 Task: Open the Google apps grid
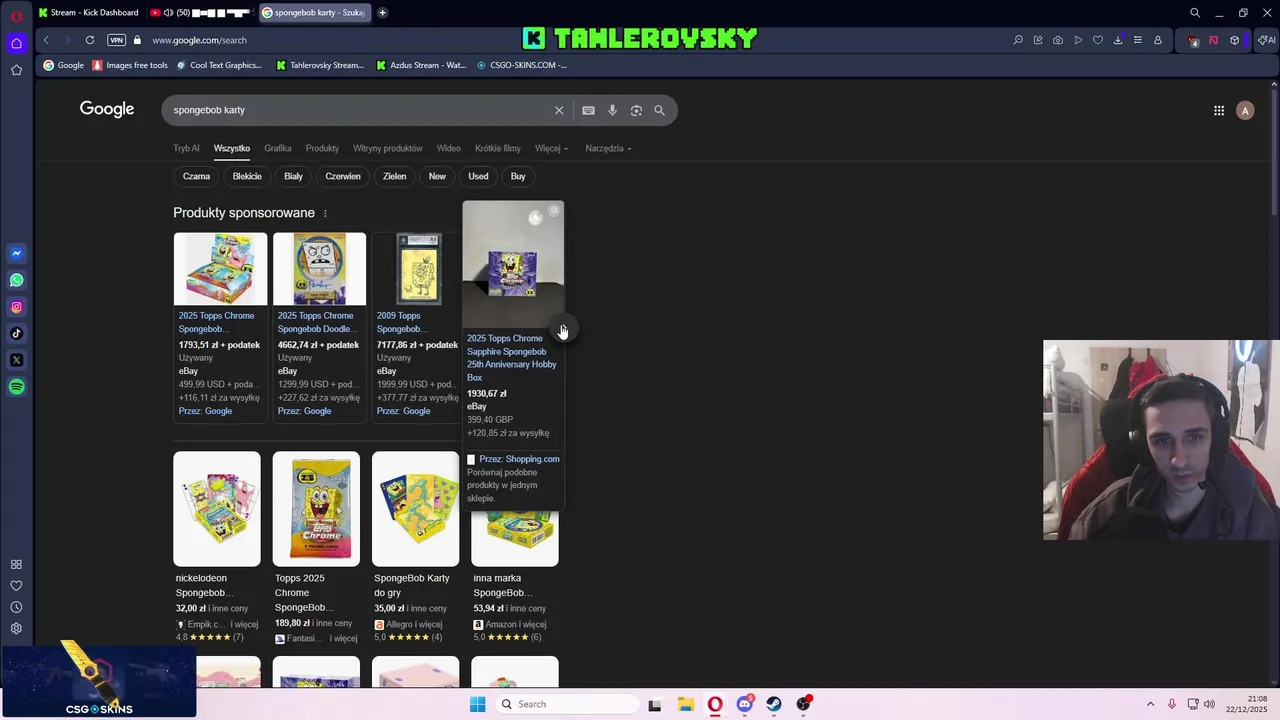[1219, 111]
